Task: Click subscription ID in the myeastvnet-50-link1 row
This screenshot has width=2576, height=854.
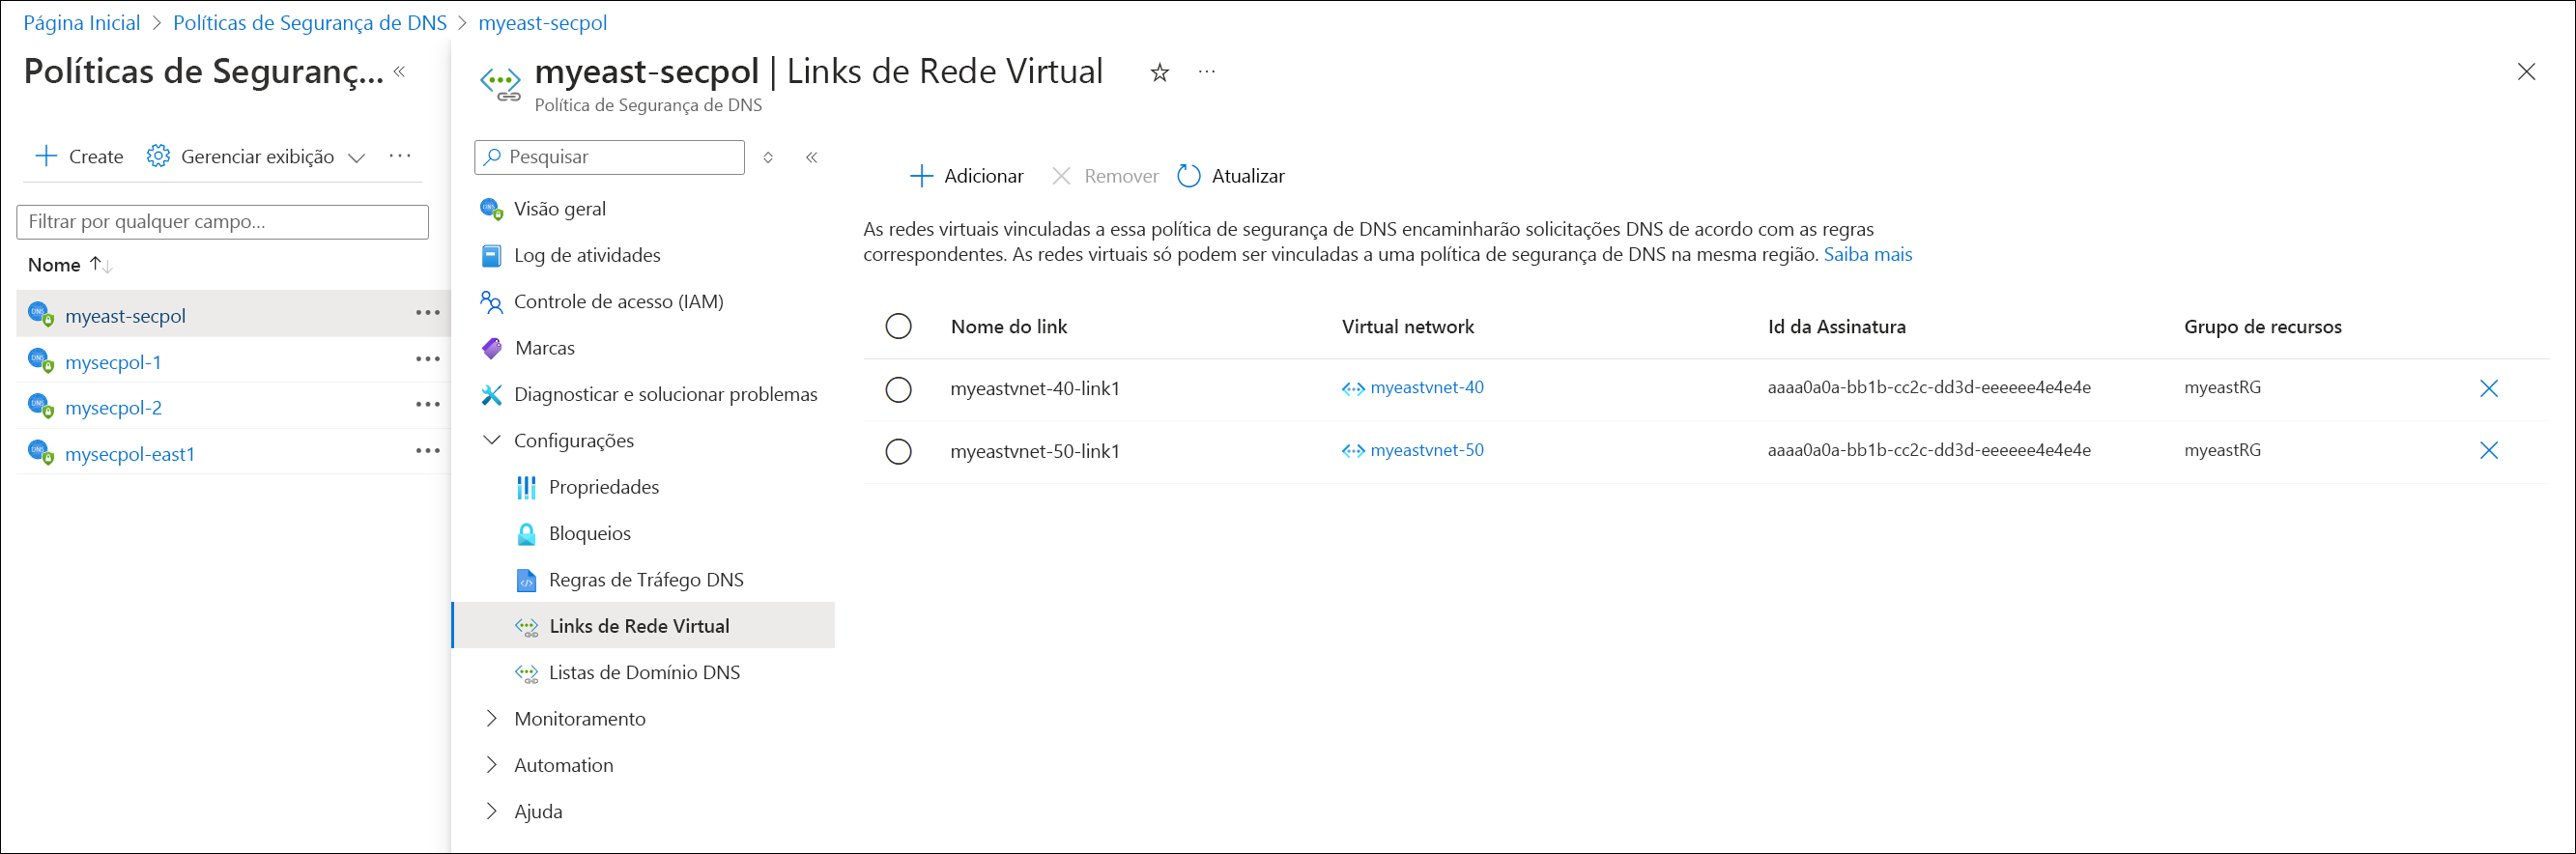Action: (x=1928, y=450)
